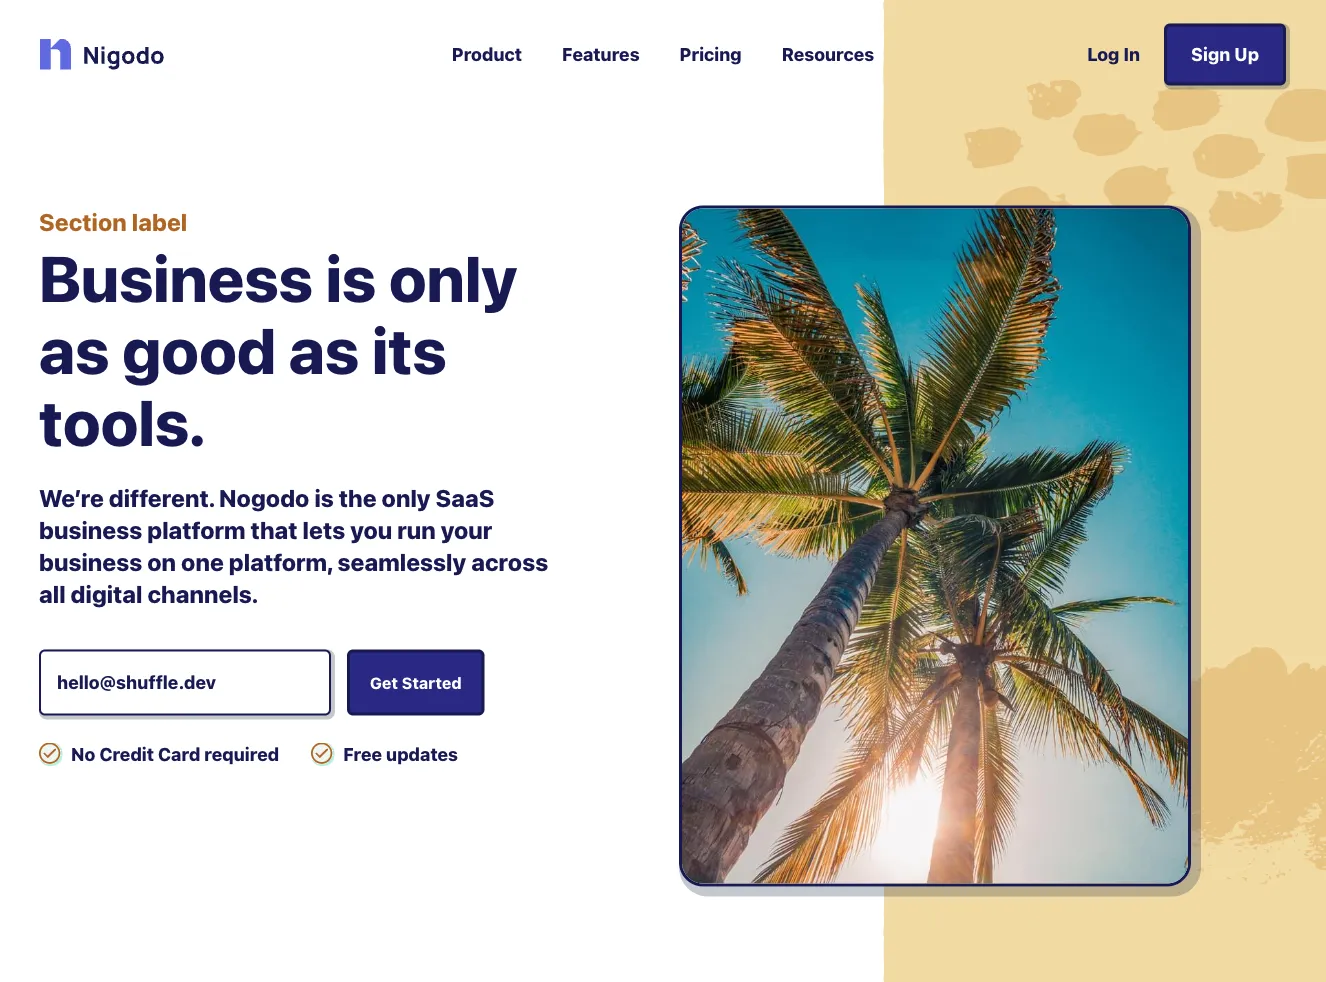Viewport: 1326px width, 982px height.
Task: Click the Free updates checkmark icon
Action: (322, 754)
